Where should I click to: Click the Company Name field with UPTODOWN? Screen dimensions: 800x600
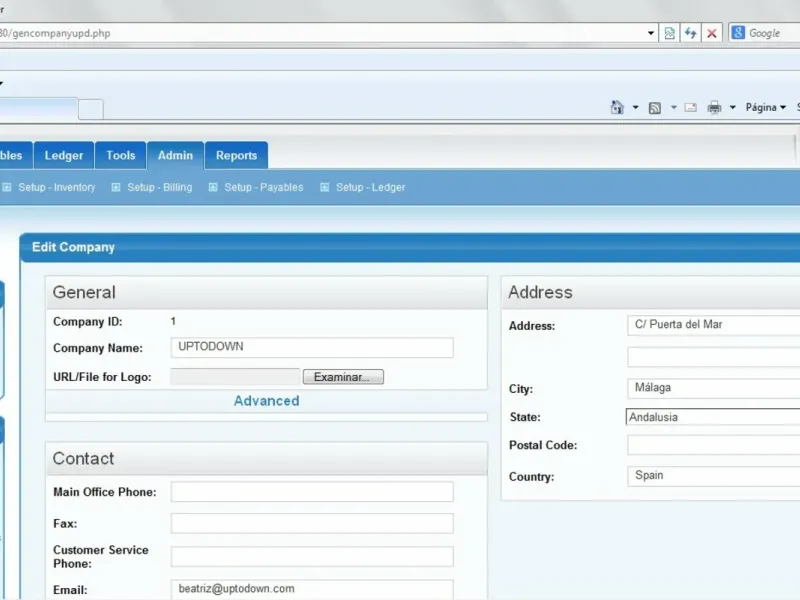coord(312,347)
